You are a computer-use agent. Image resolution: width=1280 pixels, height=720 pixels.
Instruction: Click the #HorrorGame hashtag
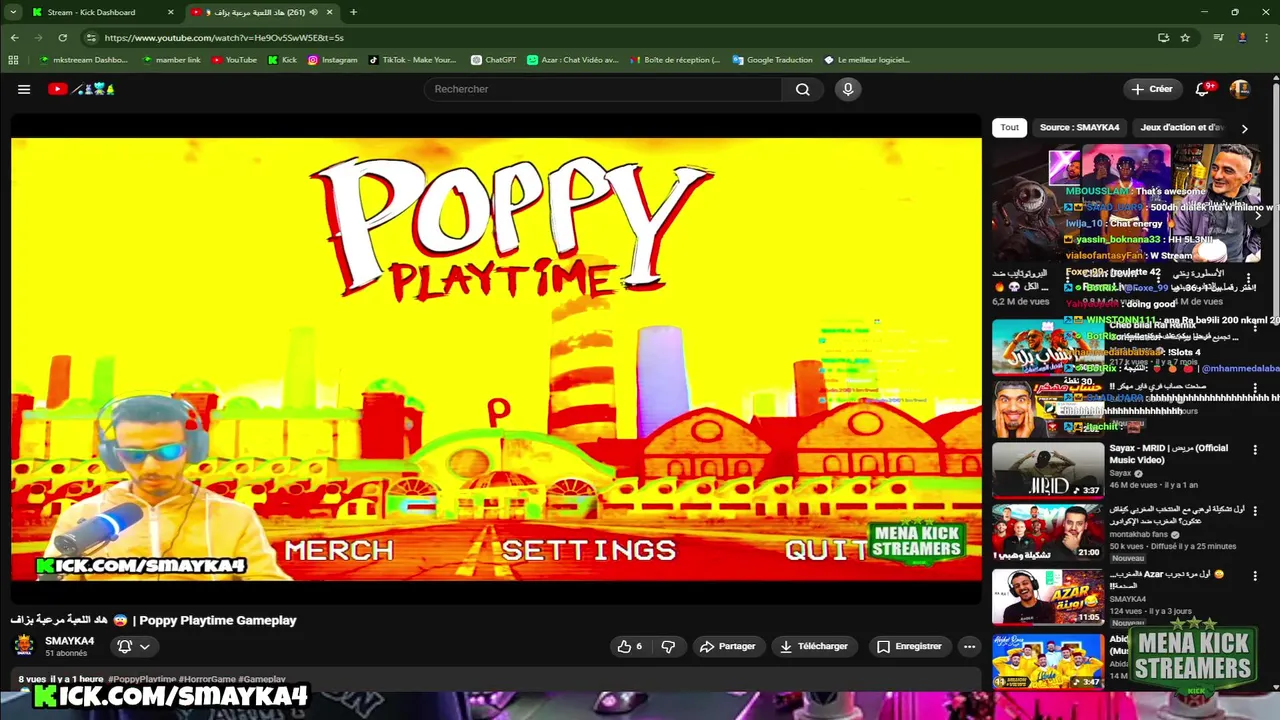[207, 679]
